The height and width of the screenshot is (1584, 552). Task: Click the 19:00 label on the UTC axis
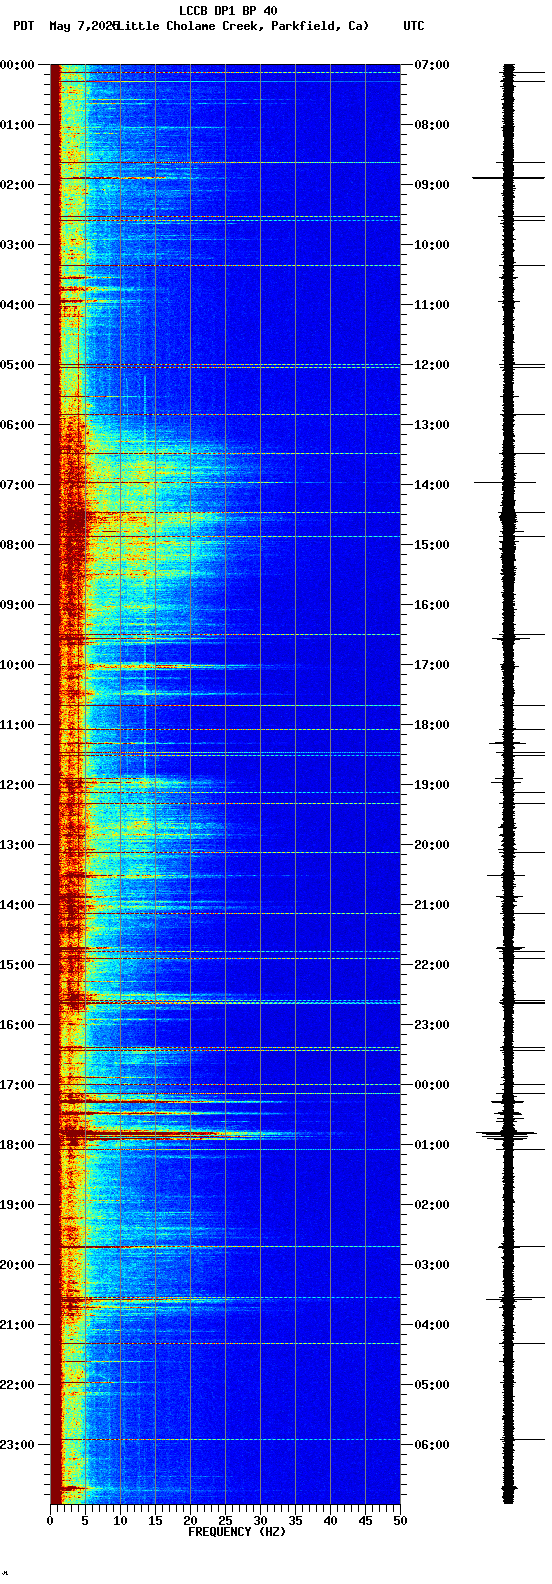click(x=431, y=785)
